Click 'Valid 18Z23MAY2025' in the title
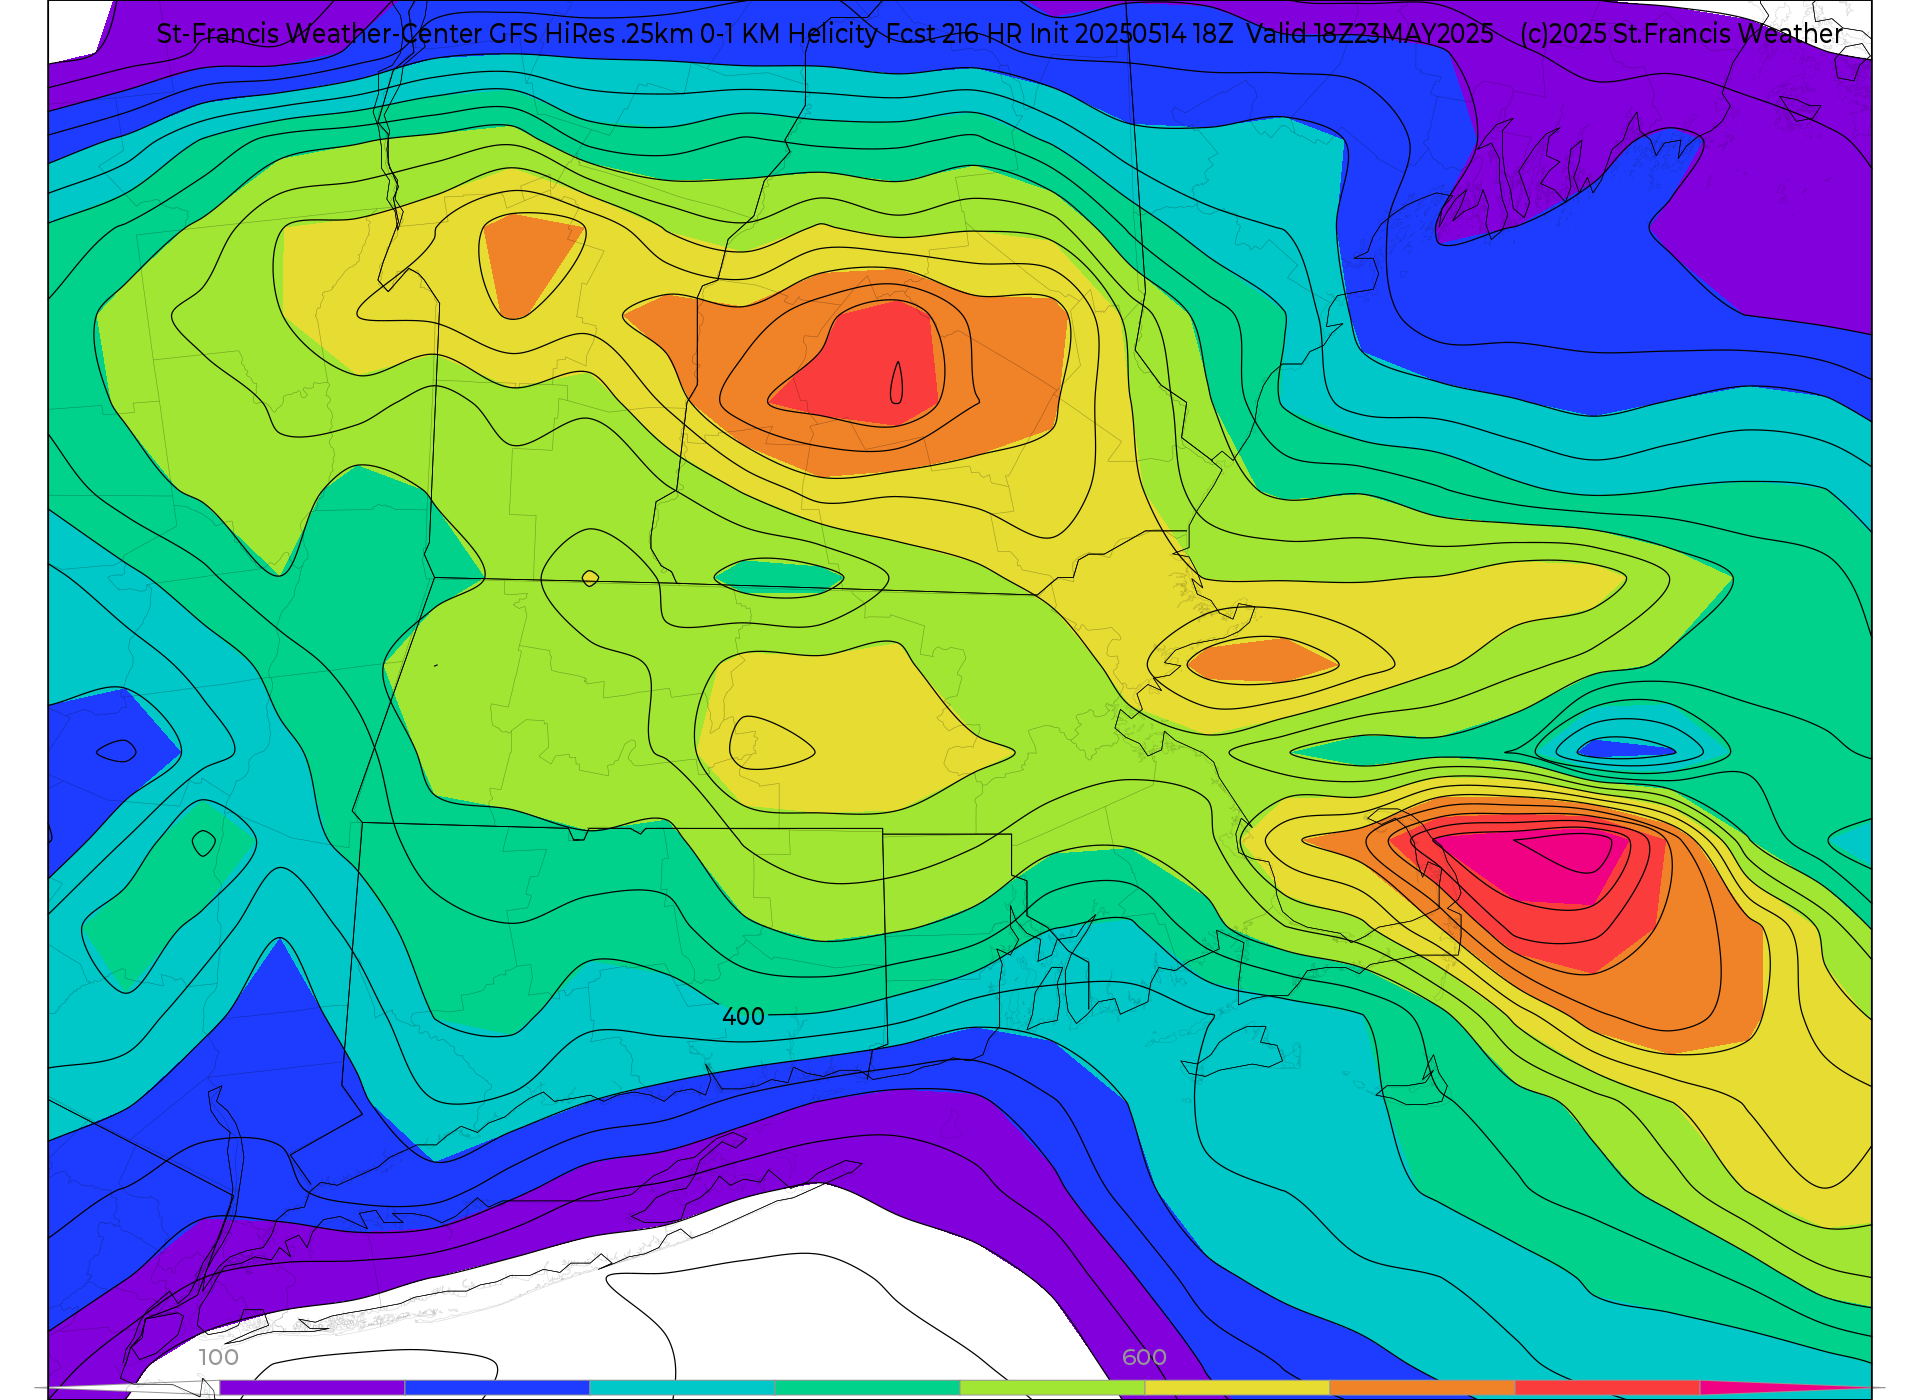The width and height of the screenshot is (1920, 1400). point(1370,34)
